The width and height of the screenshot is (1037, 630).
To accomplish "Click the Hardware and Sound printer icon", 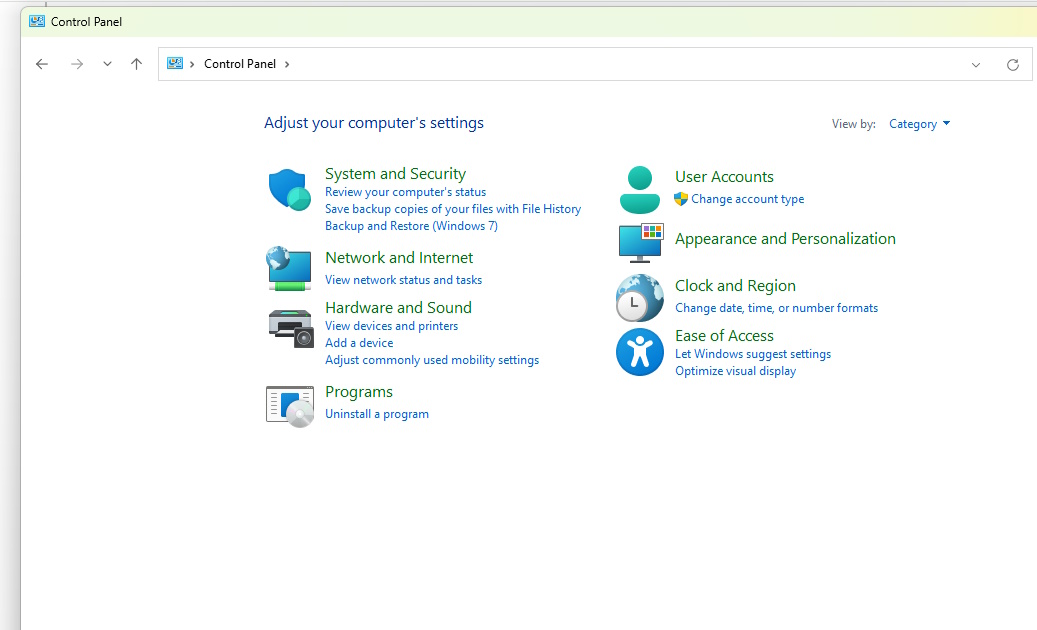I will click(290, 326).
